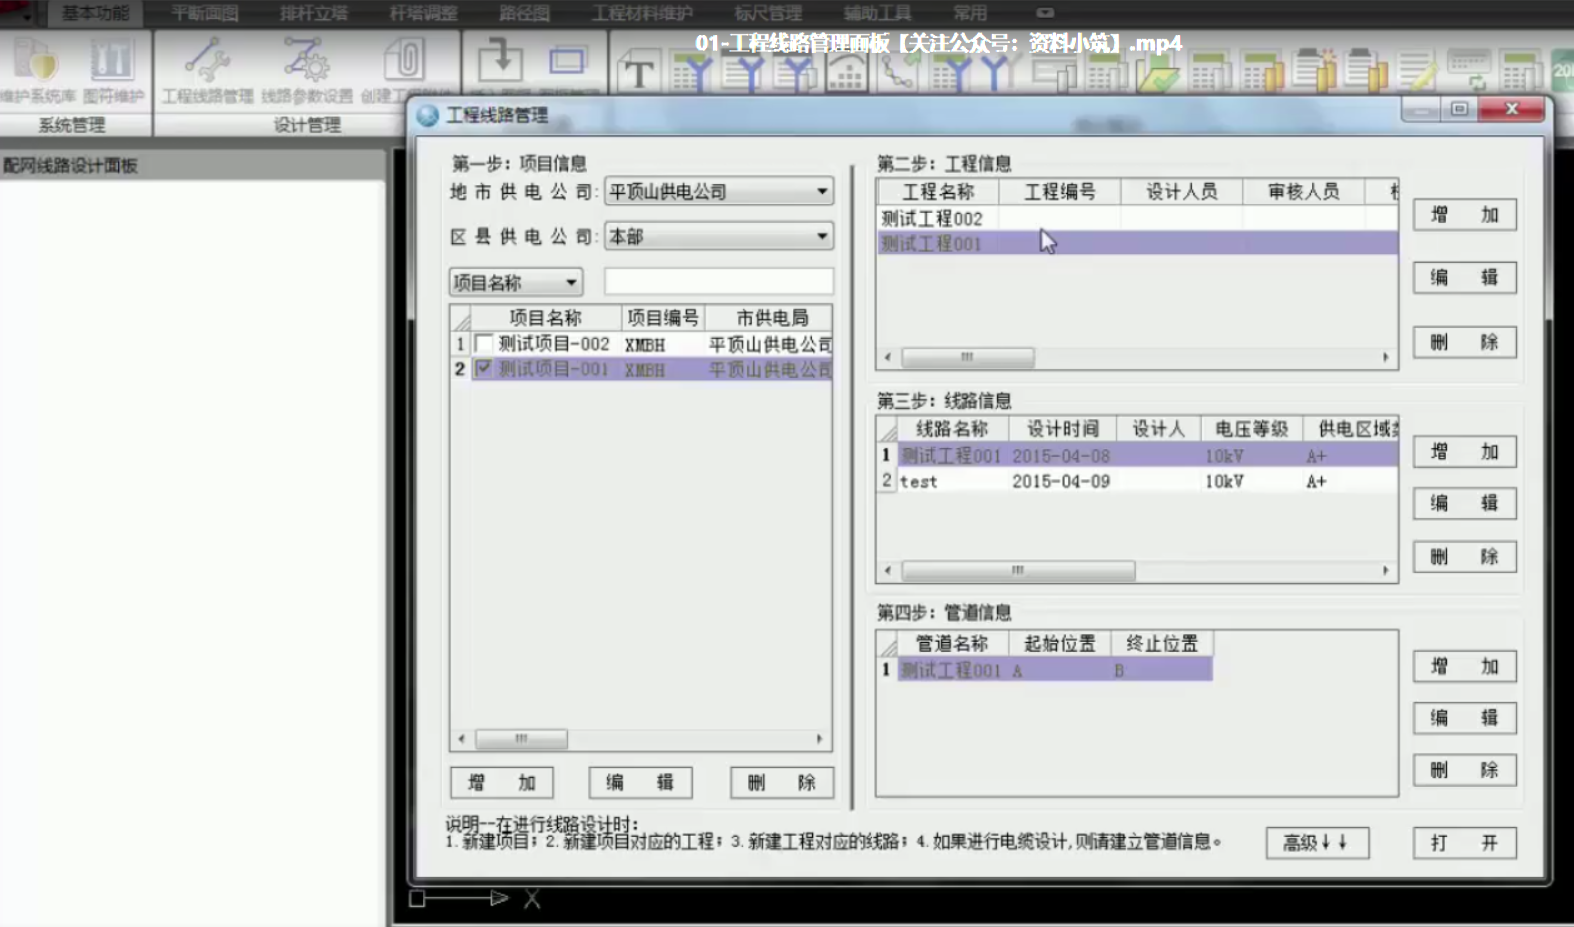Screen dimensions: 1574x927
Task: Check the 测试项目-002 checkbox
Action: [x=484, y=344]
